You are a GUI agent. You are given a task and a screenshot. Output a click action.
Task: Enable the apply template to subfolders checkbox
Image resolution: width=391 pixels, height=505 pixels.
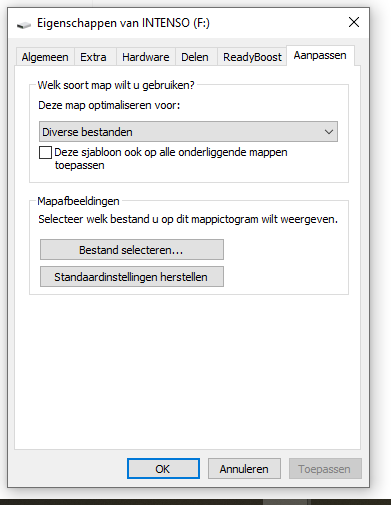45,153
